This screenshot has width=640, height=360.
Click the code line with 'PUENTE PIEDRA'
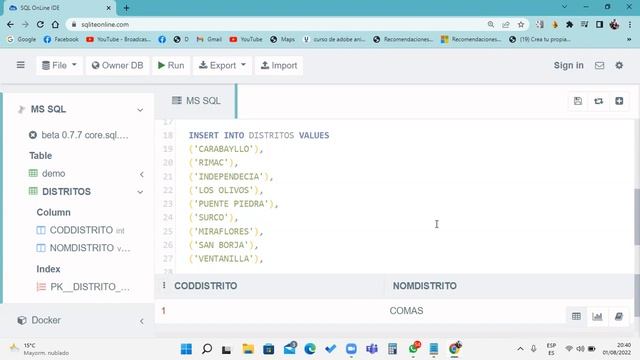point(233,204)
